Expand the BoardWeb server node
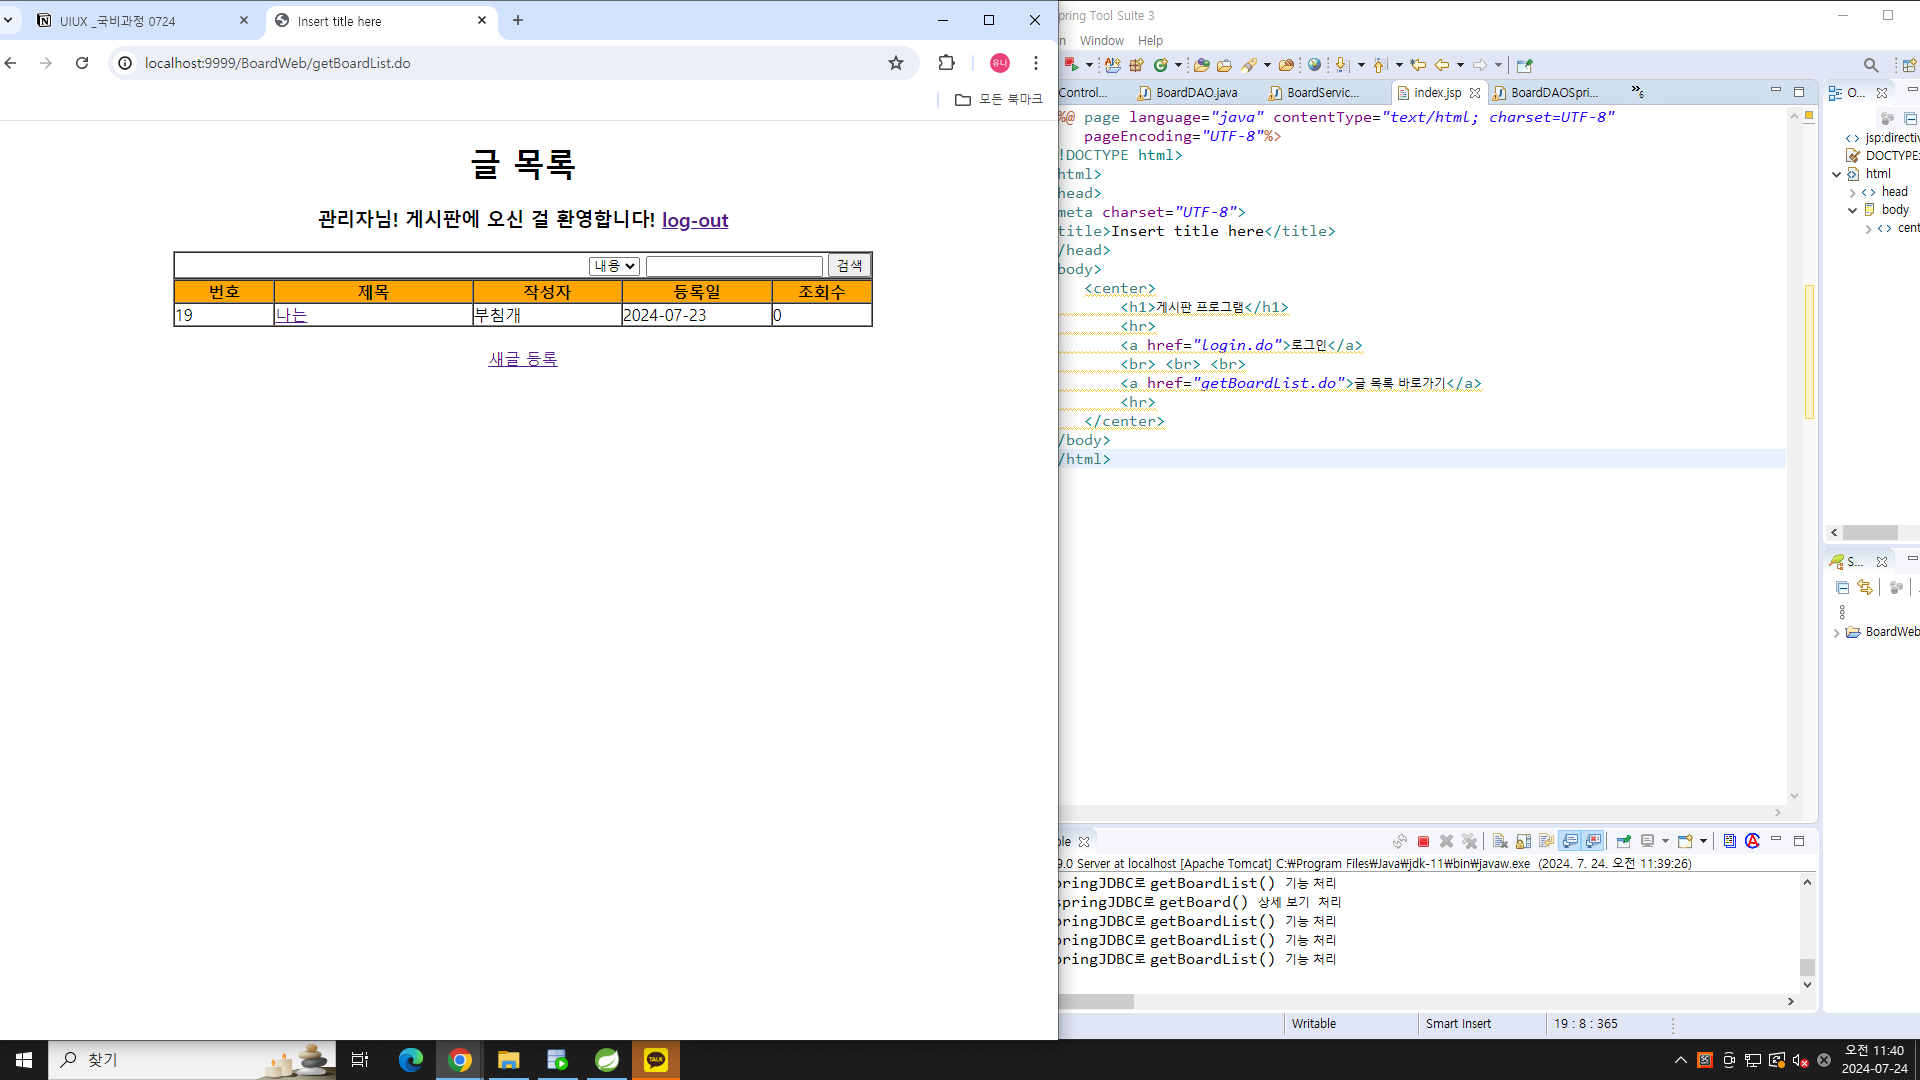Image resolution: width=1920 pixels, height=1080 pixels. coord(1836,632)
